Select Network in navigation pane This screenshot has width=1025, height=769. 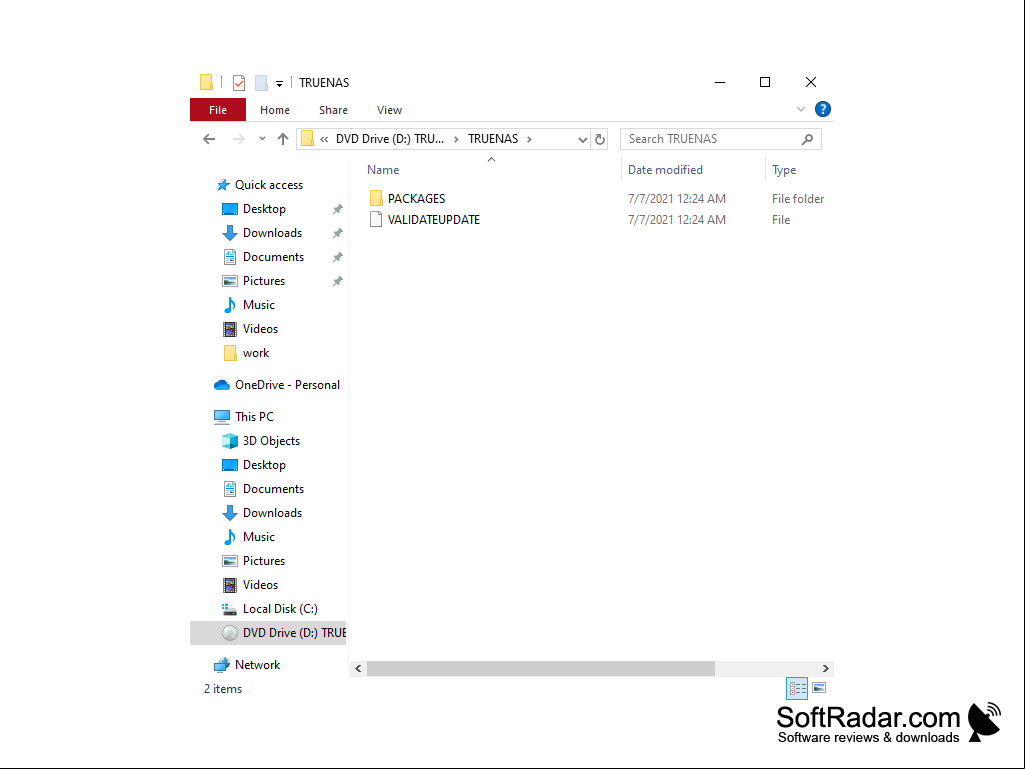257,664
